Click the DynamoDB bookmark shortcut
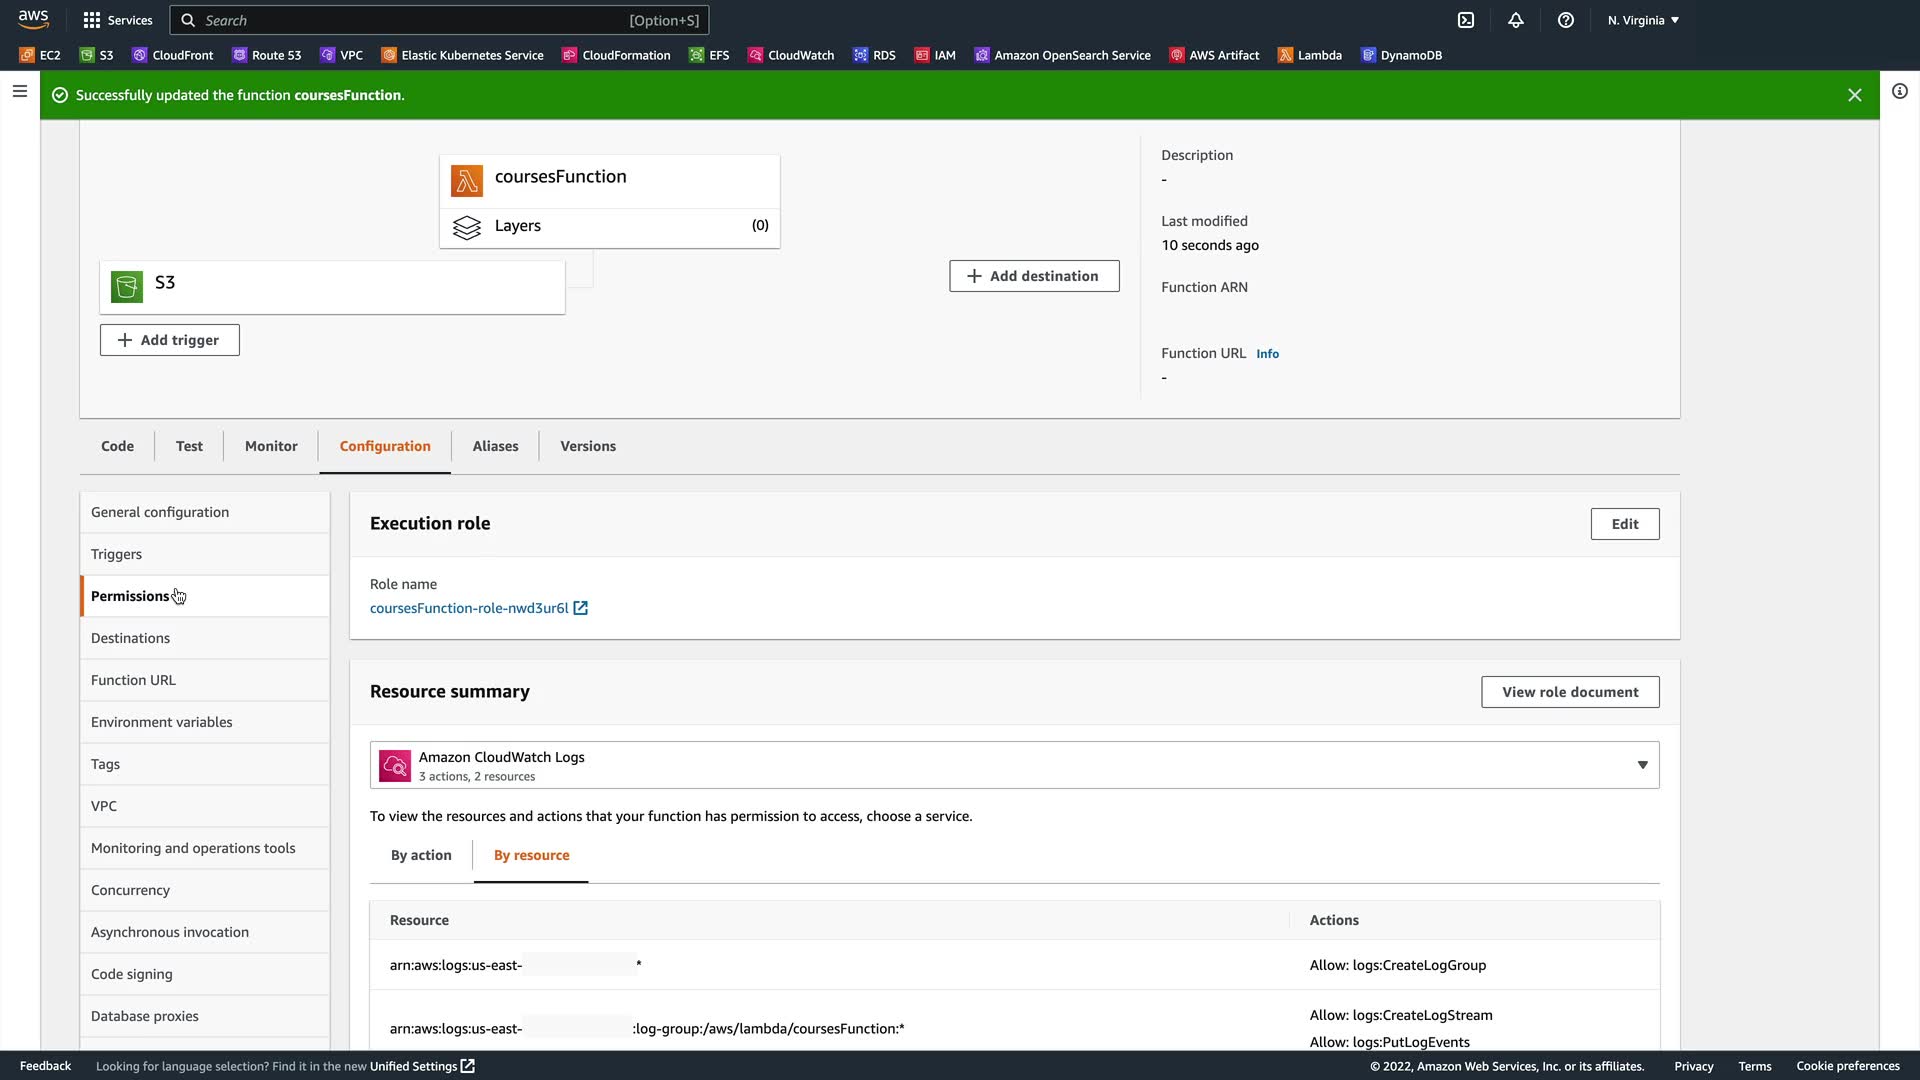1920x1080 pixels. 1401,55
